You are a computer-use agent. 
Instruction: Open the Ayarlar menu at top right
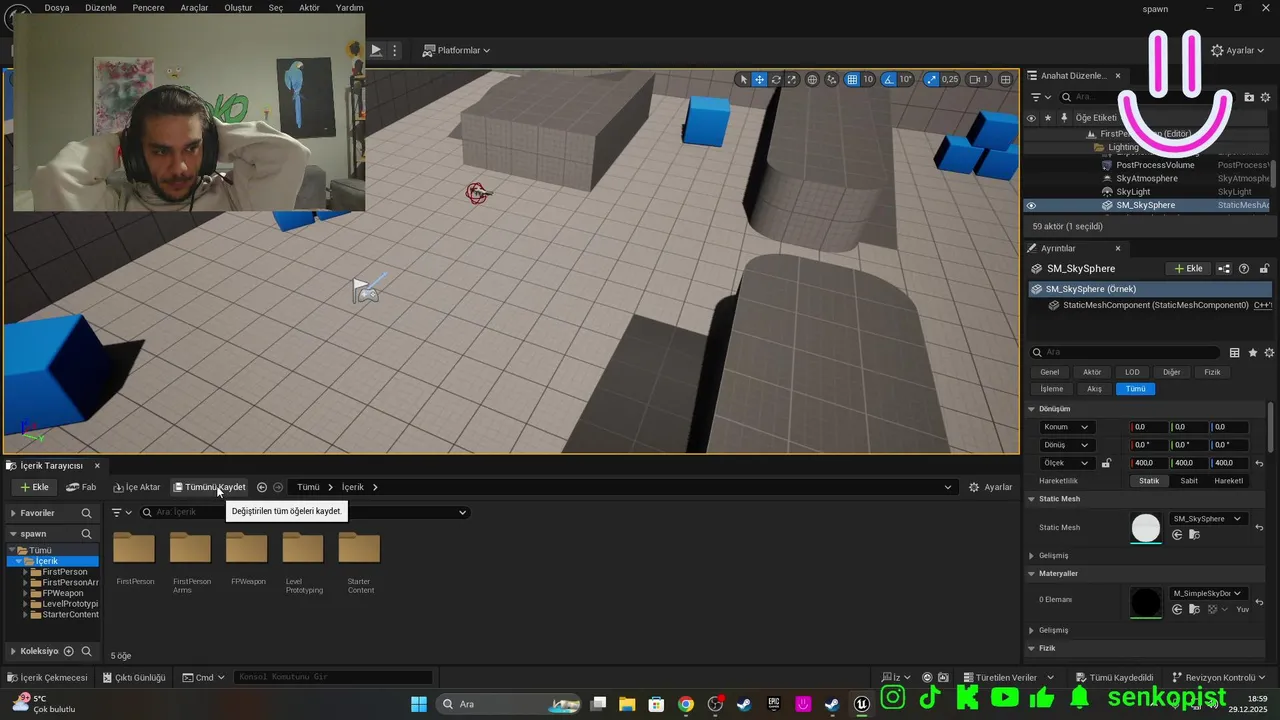pos(1238,50)
